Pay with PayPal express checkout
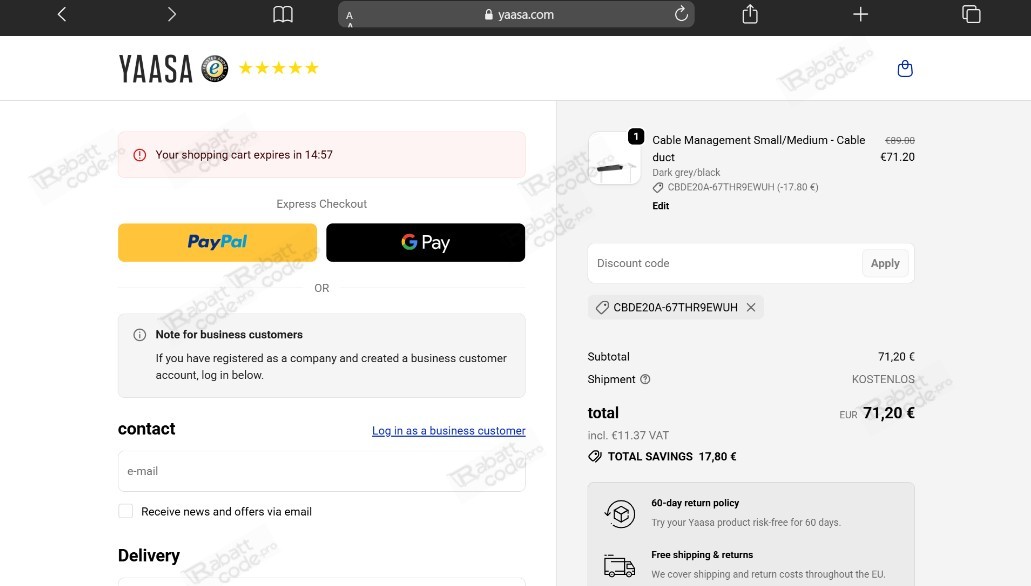1031x586 pixels. pyautogui.click(x=218, y=243)
